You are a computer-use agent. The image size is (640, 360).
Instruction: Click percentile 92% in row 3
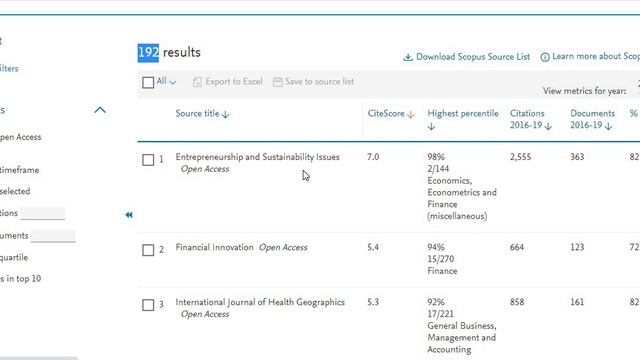tap(436, 302)
